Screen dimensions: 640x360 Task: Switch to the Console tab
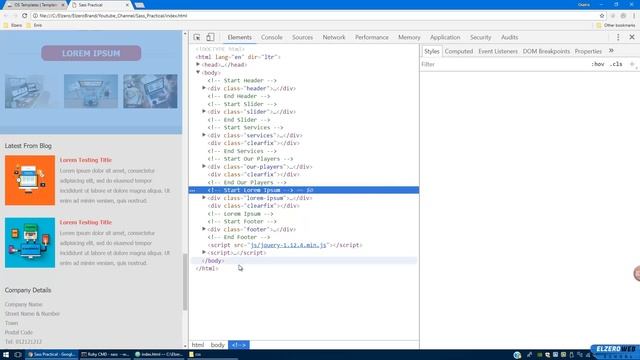271,37
